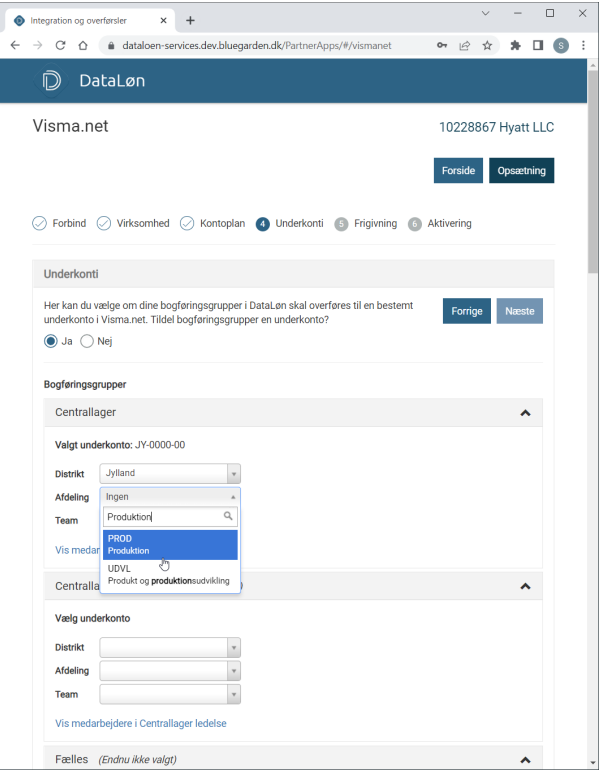
Task: Collapse the Fælles group chevron
Action: click(x=525, y=760)
